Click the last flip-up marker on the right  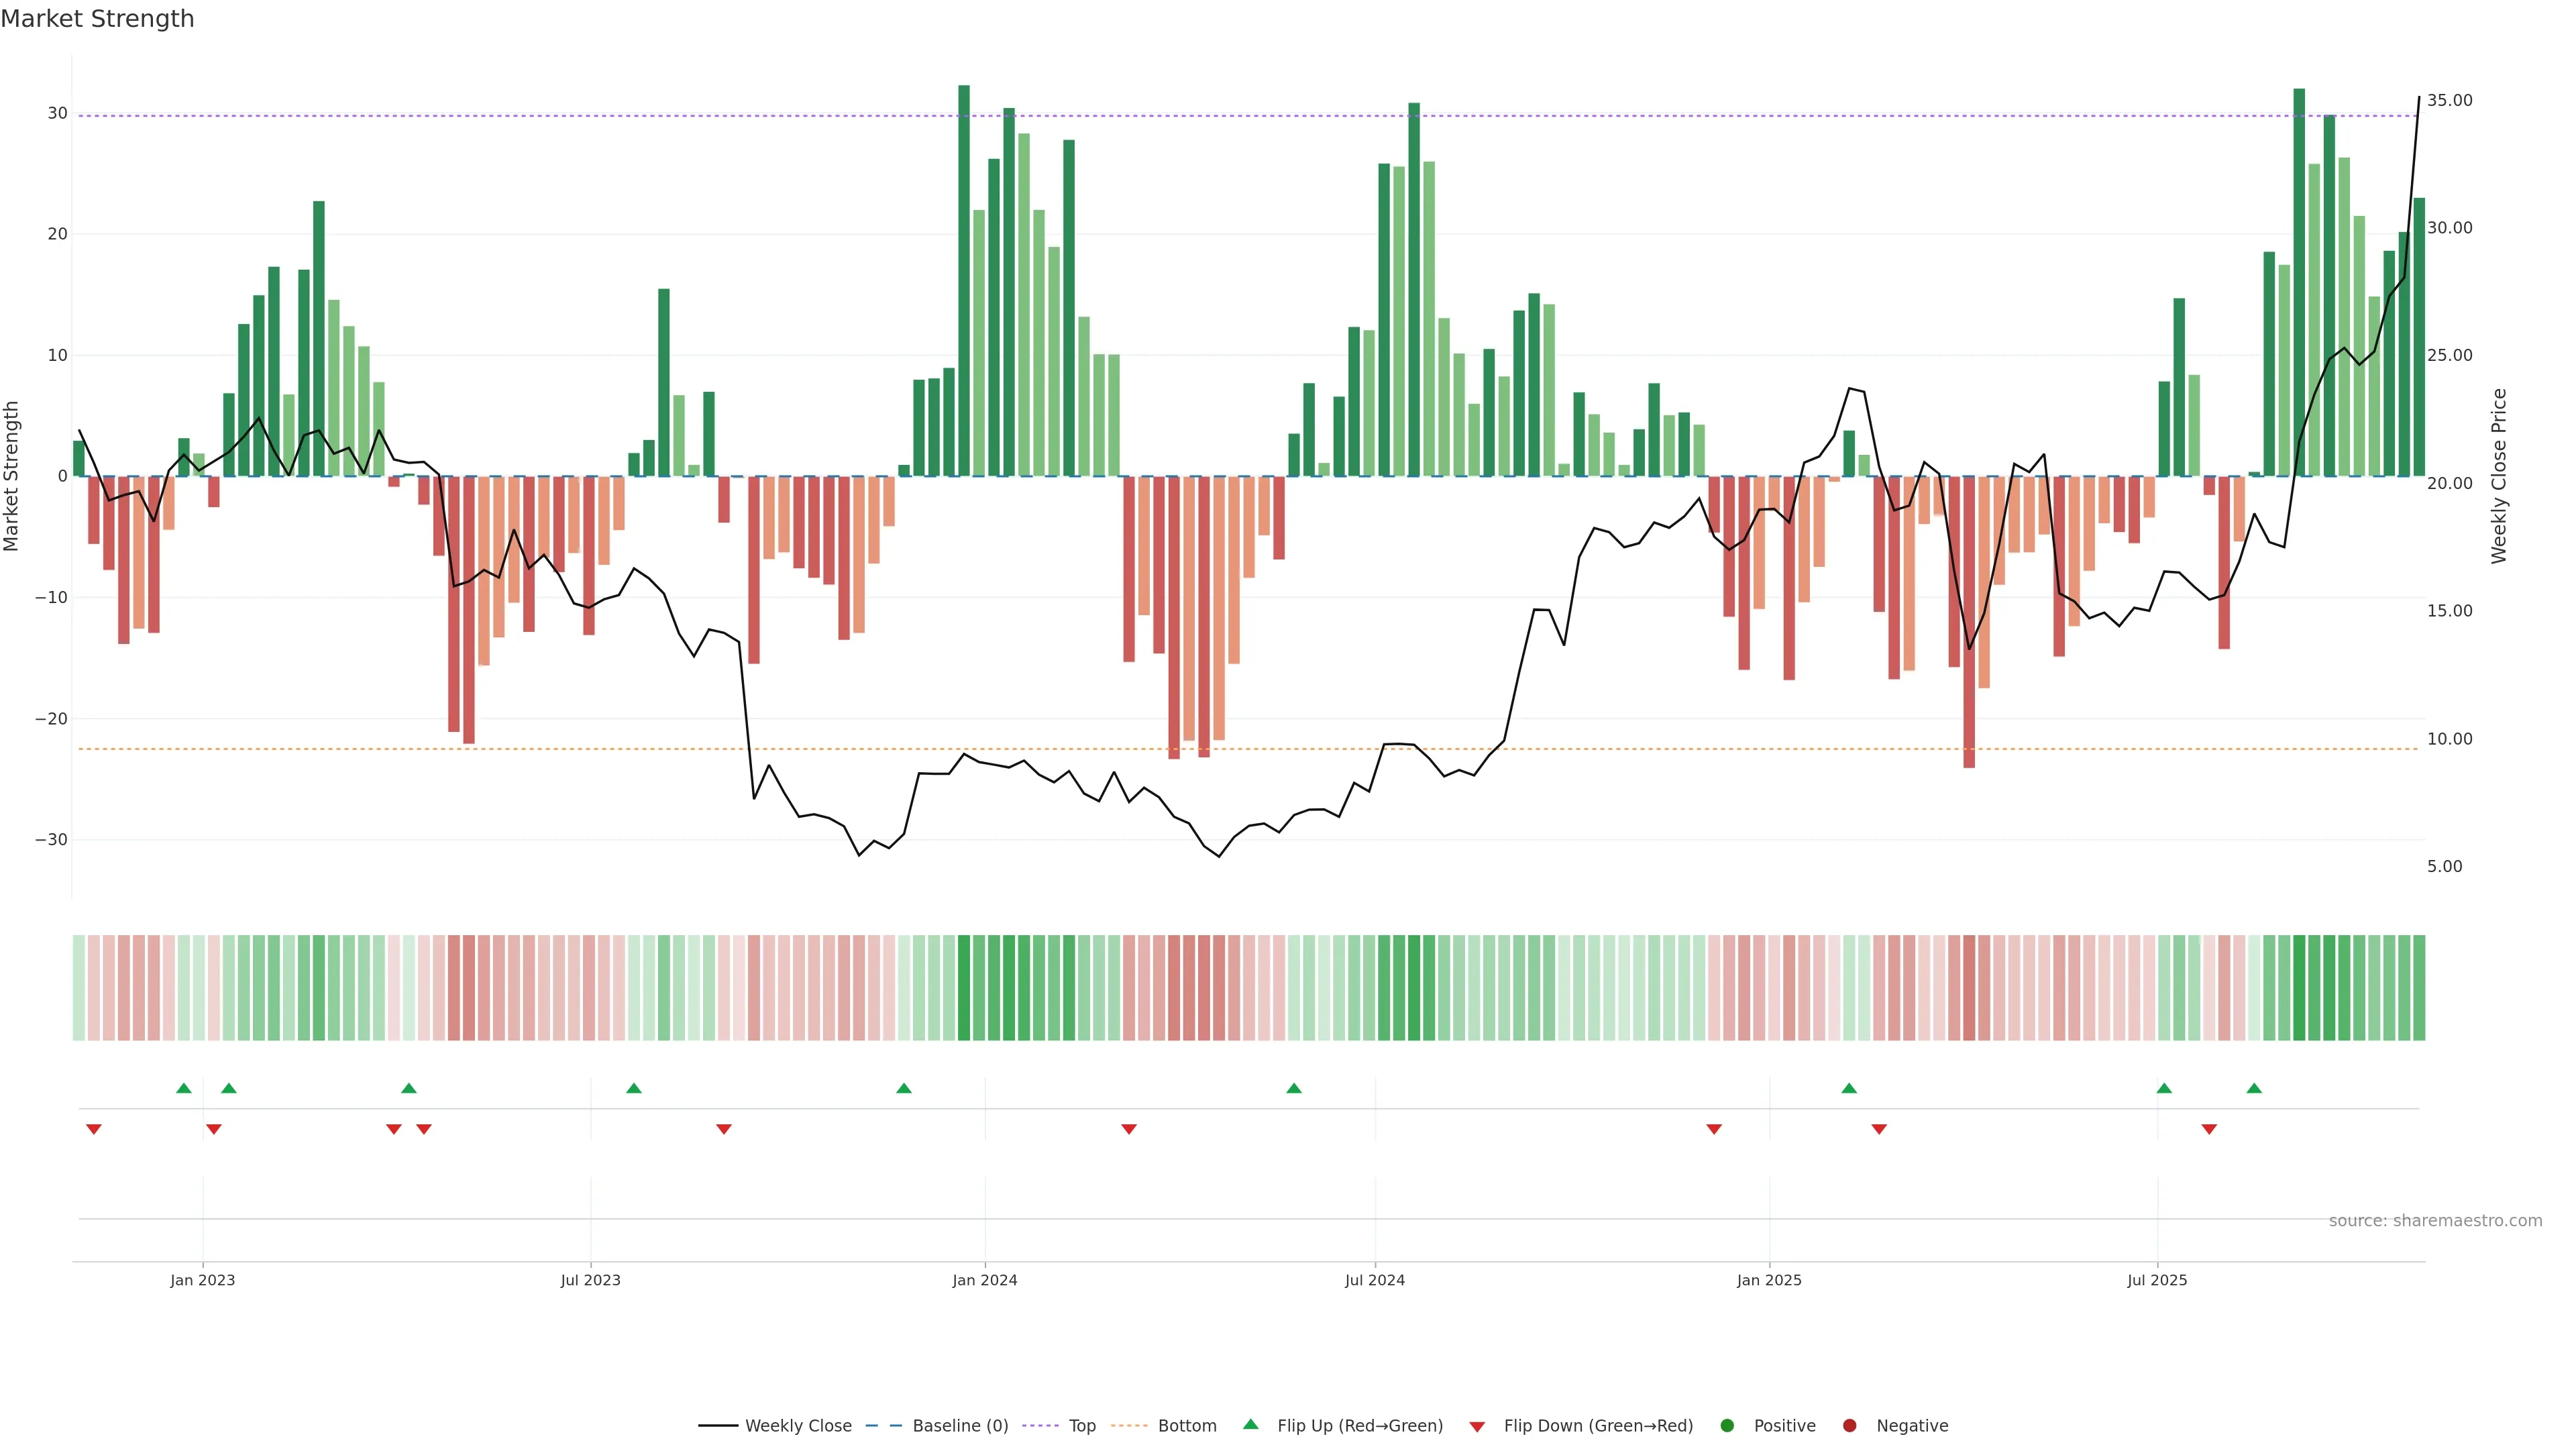coord(2254,1088)
